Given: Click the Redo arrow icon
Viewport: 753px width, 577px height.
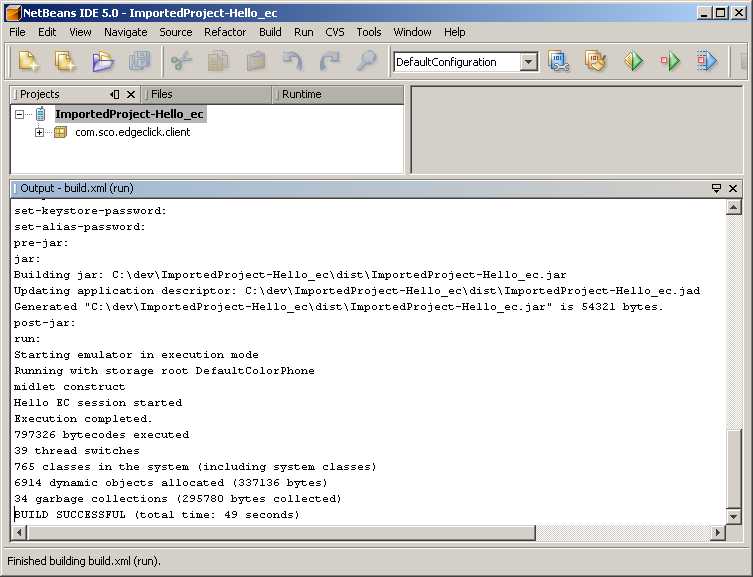Looking at the screenshot, I should click(329, 61).
